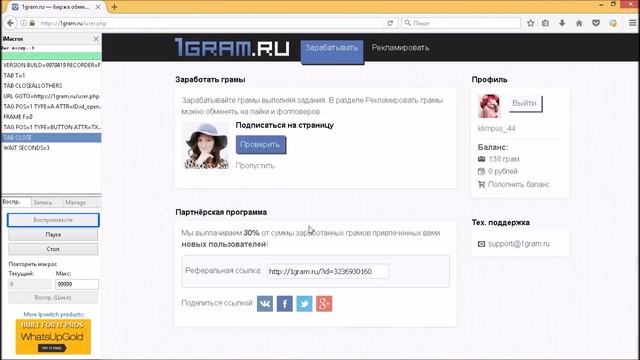Email support@1gram.ru
This screenshot has height=360, width=640.
click(x=519, y=244)
